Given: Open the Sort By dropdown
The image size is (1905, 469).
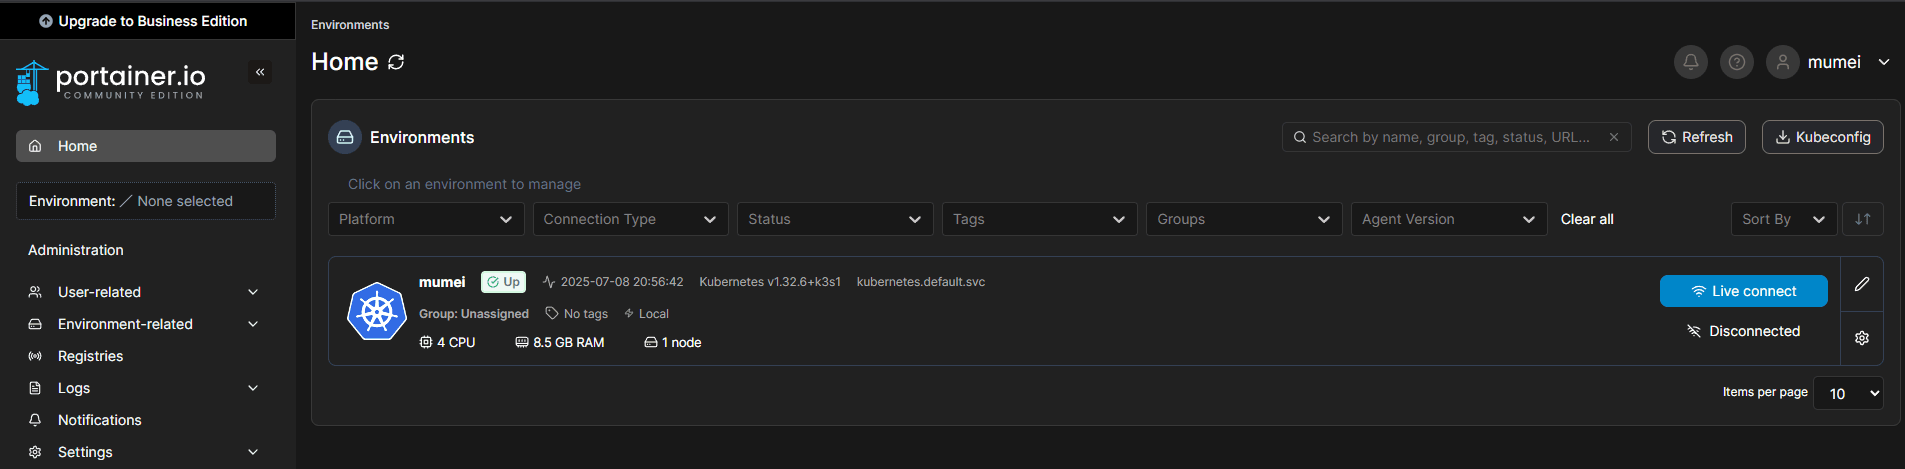Looking at the screenshot, I should tap(1784, 219).
